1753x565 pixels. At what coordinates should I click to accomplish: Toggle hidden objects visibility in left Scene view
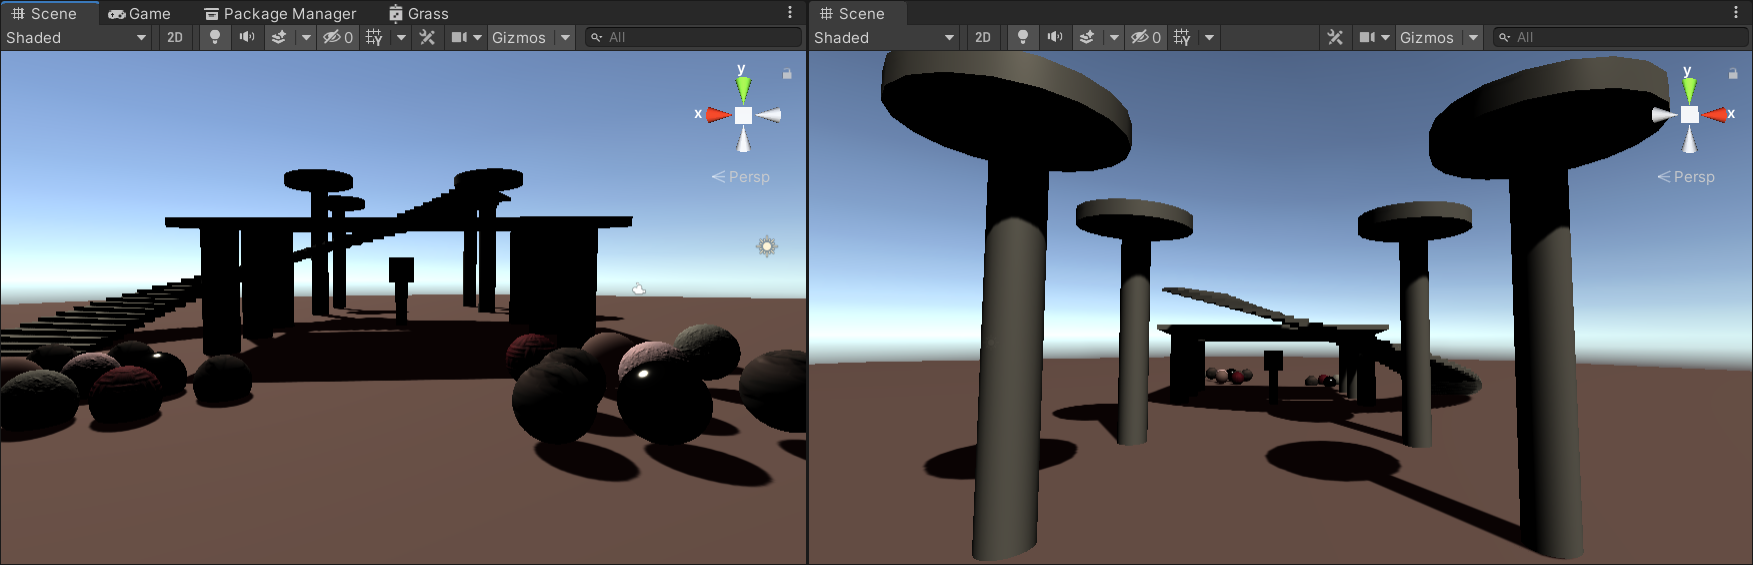(337, 37)
